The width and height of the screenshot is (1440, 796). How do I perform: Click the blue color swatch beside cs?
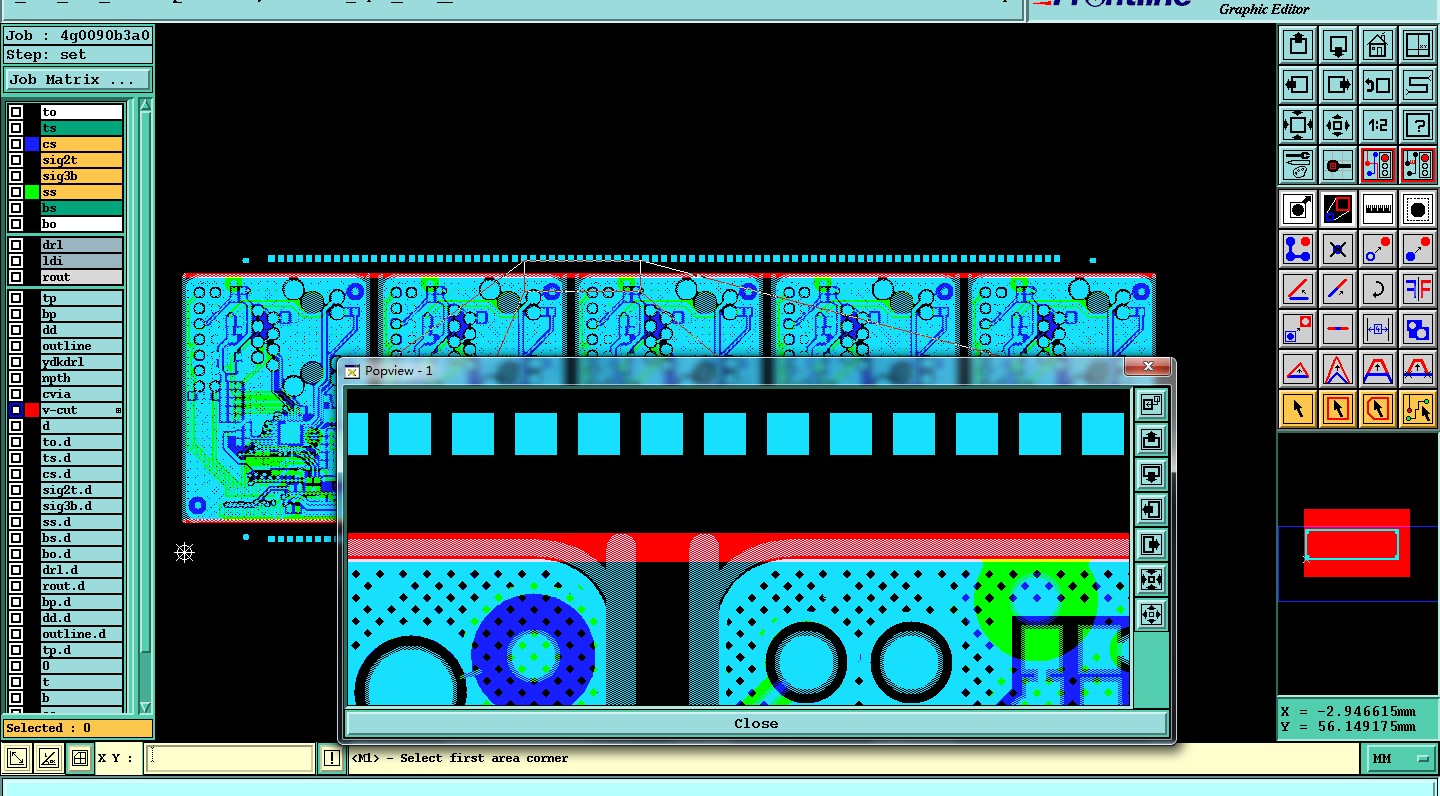[32, 144]
